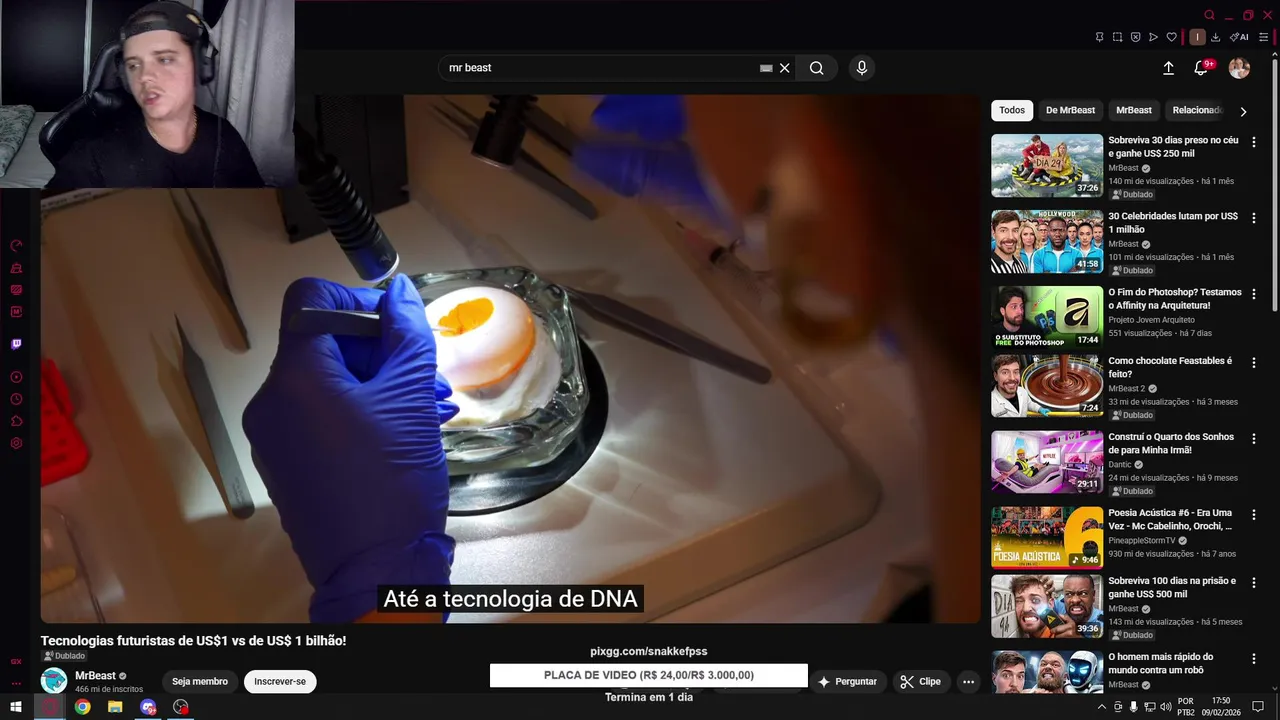Click the YouTube upload/create arrow icon

coord(1168,68)
